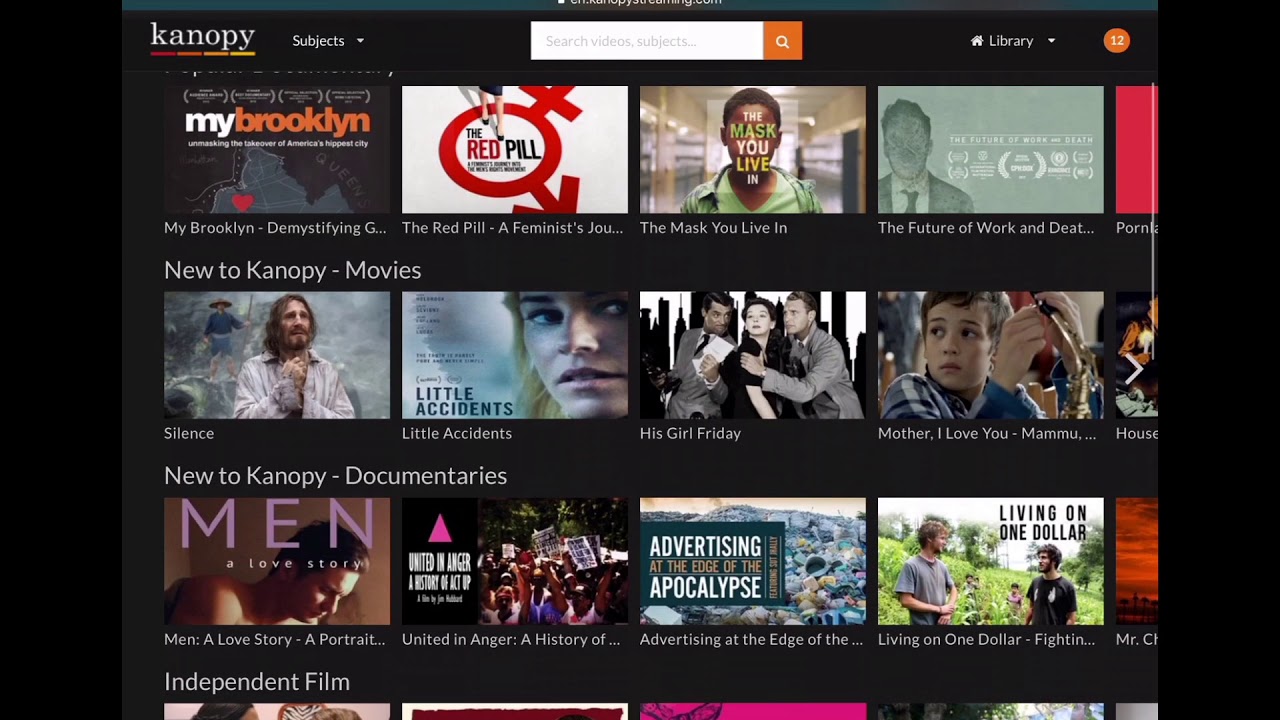Open The Future of Work and Death thumbnail
This screenshot has width=1280, height=720.
pos(991,150)
